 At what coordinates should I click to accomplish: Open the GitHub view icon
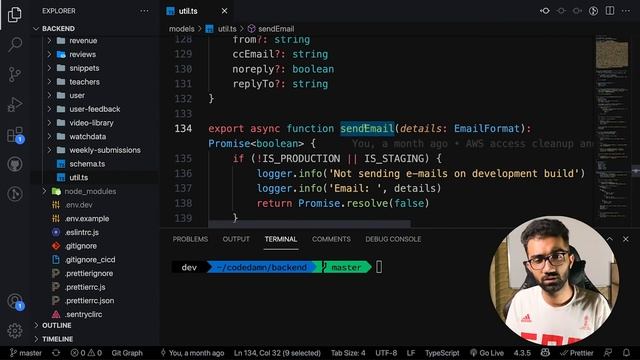15,164
